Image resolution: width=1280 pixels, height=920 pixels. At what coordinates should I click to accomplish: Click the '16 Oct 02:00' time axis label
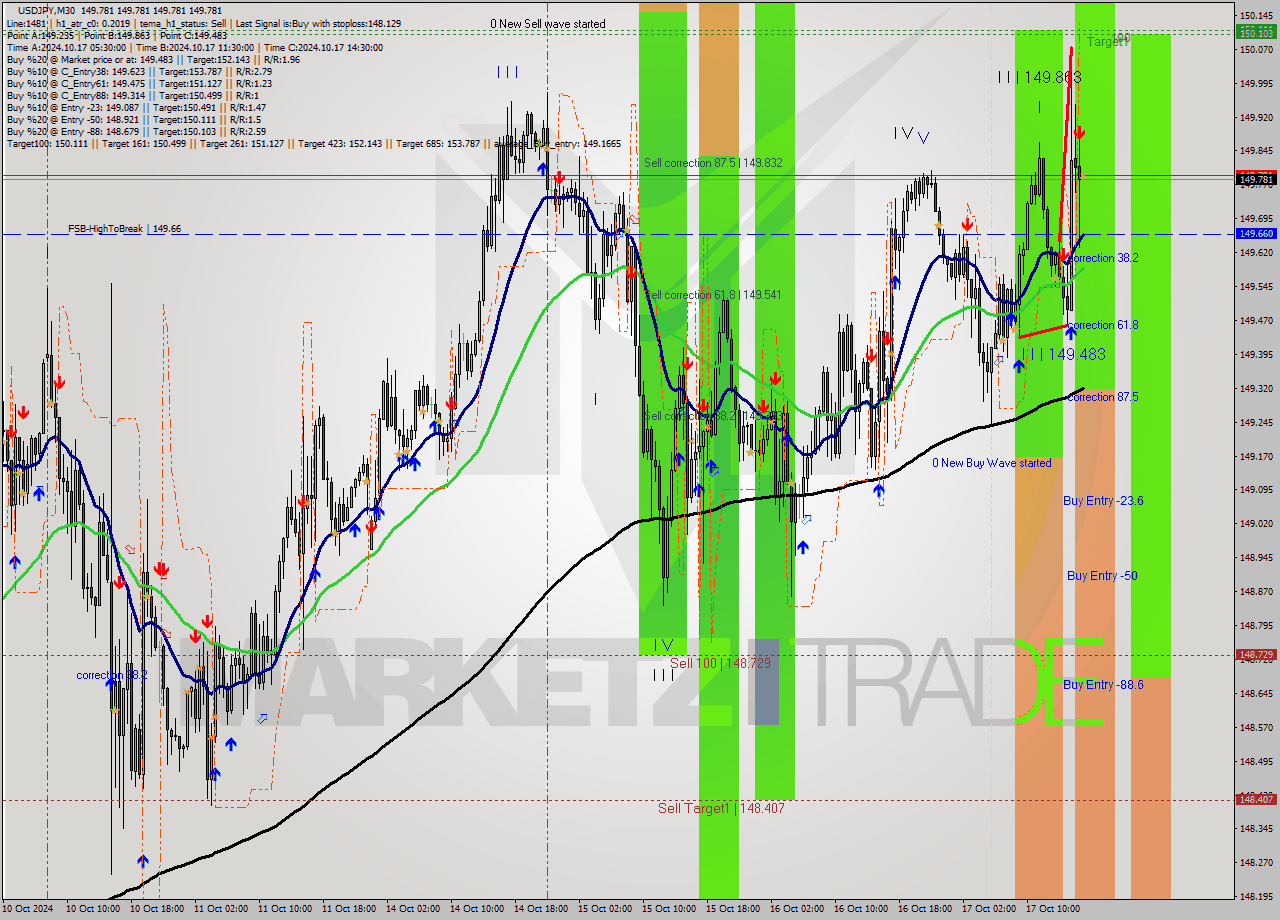(x=797, y=909)
